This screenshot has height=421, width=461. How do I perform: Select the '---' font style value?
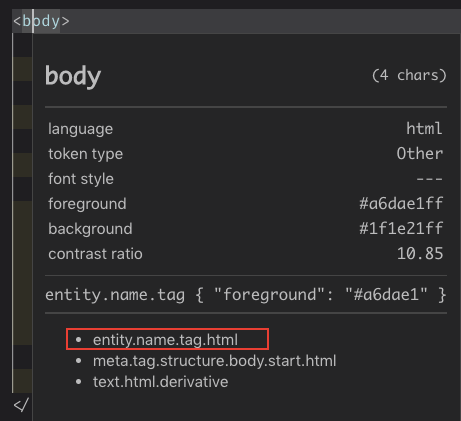tap(429, 179)
